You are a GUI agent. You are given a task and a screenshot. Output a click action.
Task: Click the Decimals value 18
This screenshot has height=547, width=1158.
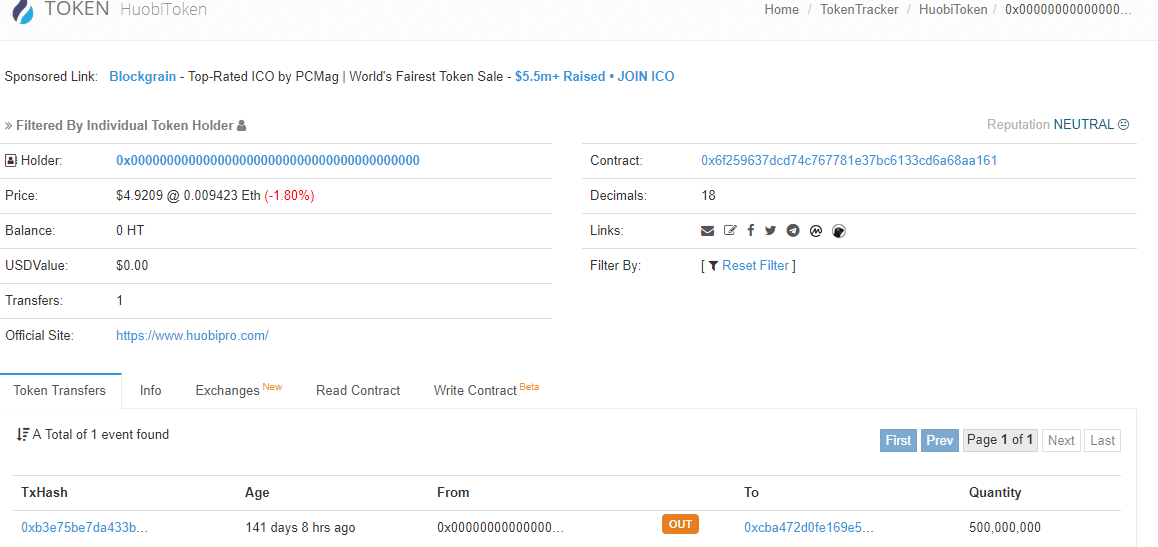[708, 196]
